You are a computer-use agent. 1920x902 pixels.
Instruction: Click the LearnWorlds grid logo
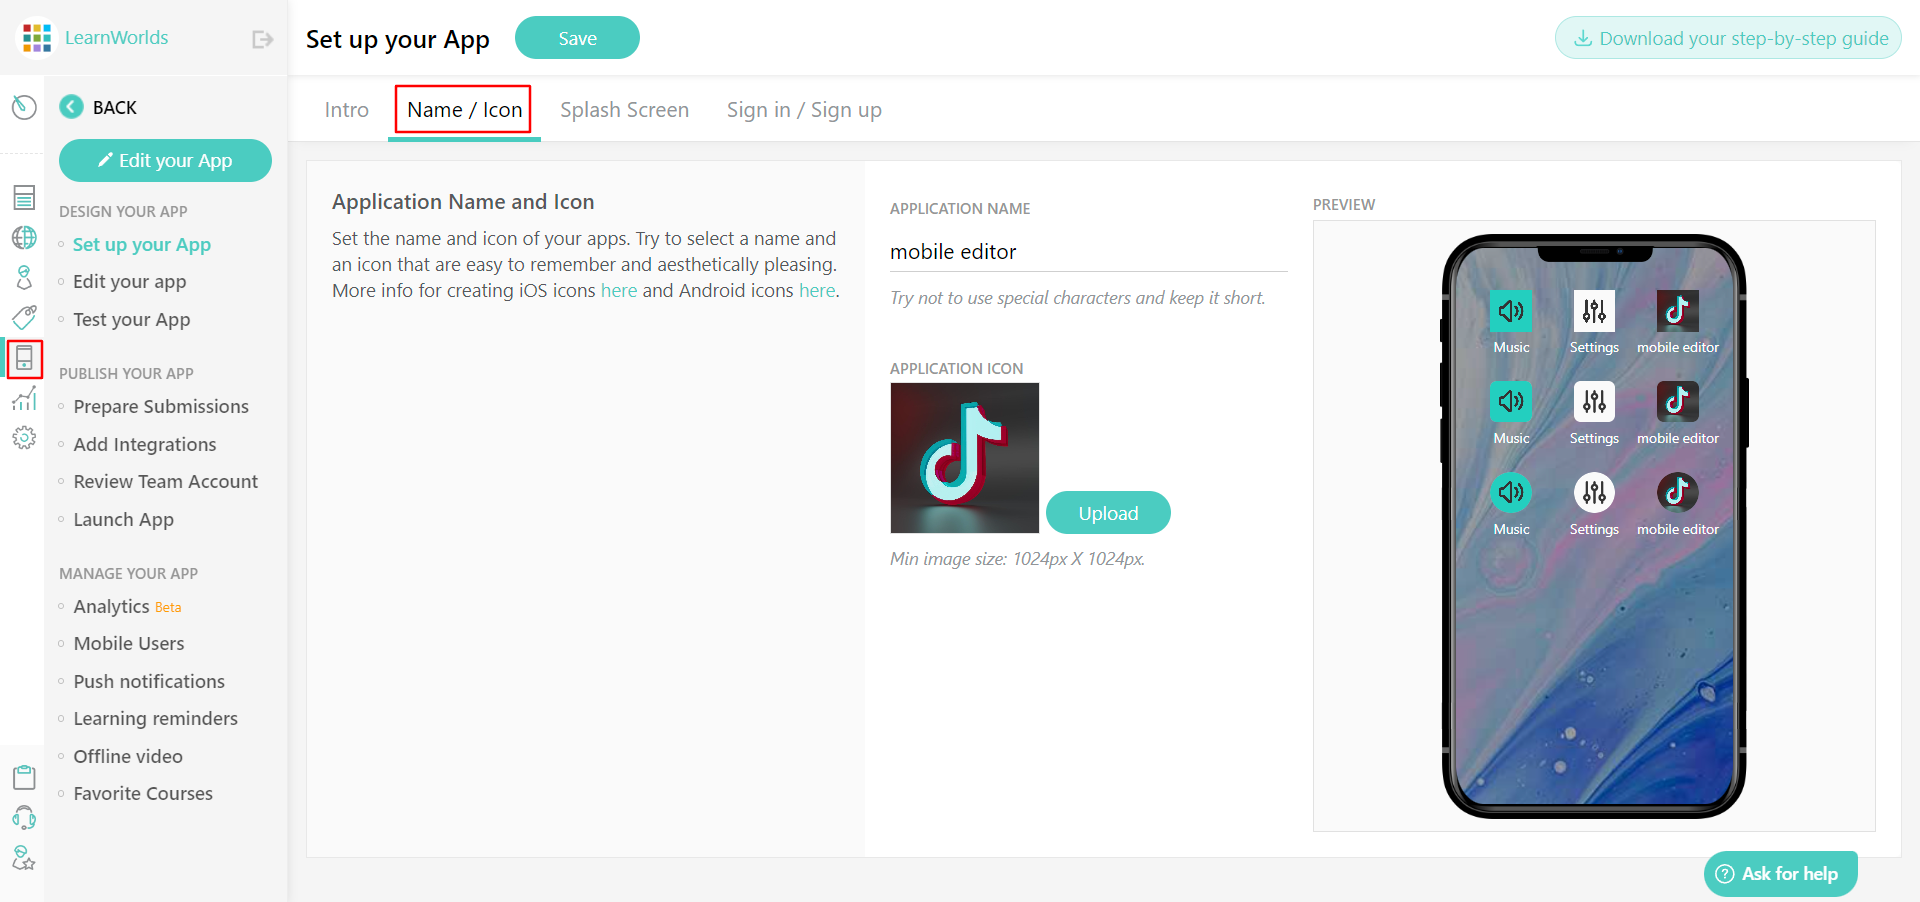(37, 37)
